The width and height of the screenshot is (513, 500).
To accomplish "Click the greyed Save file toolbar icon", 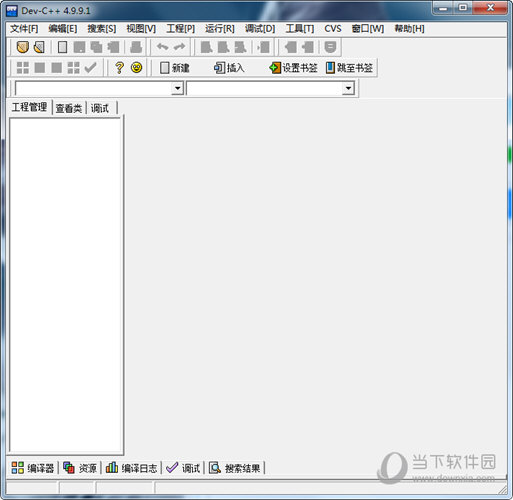I will 79,47.
